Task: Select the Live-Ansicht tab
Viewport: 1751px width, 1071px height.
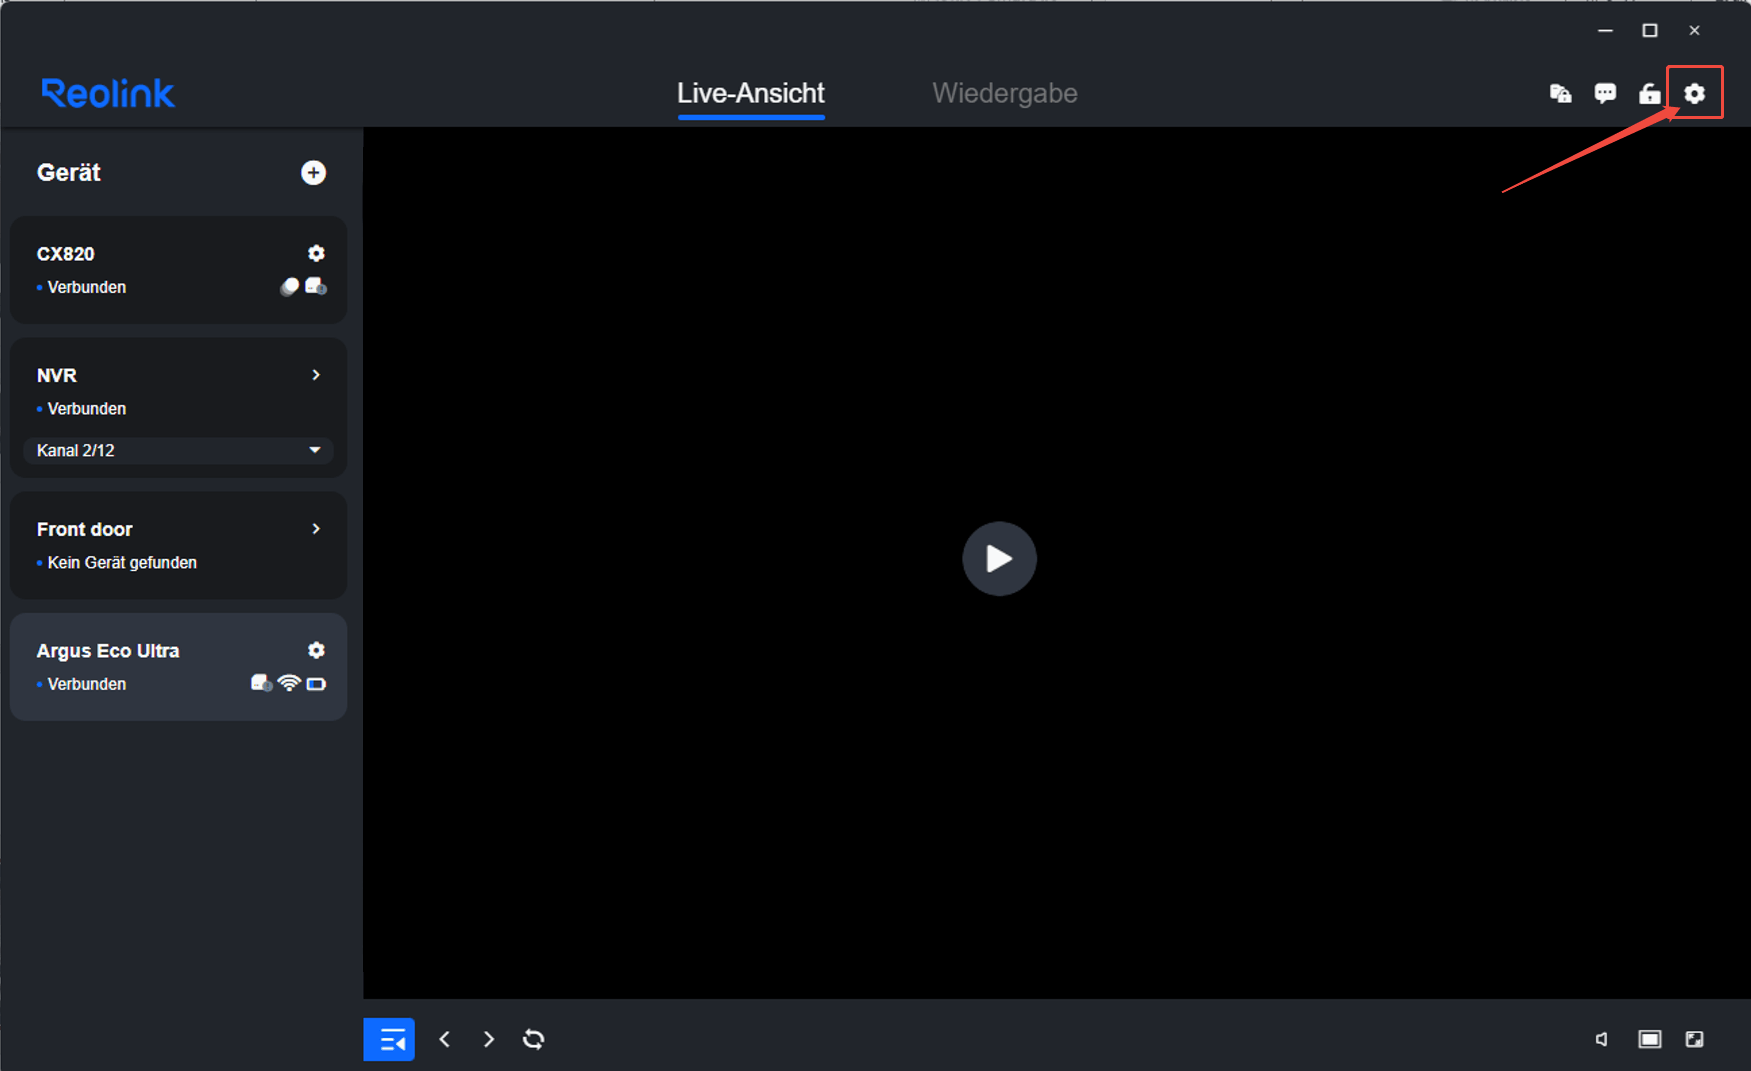Action: [751, 93]
